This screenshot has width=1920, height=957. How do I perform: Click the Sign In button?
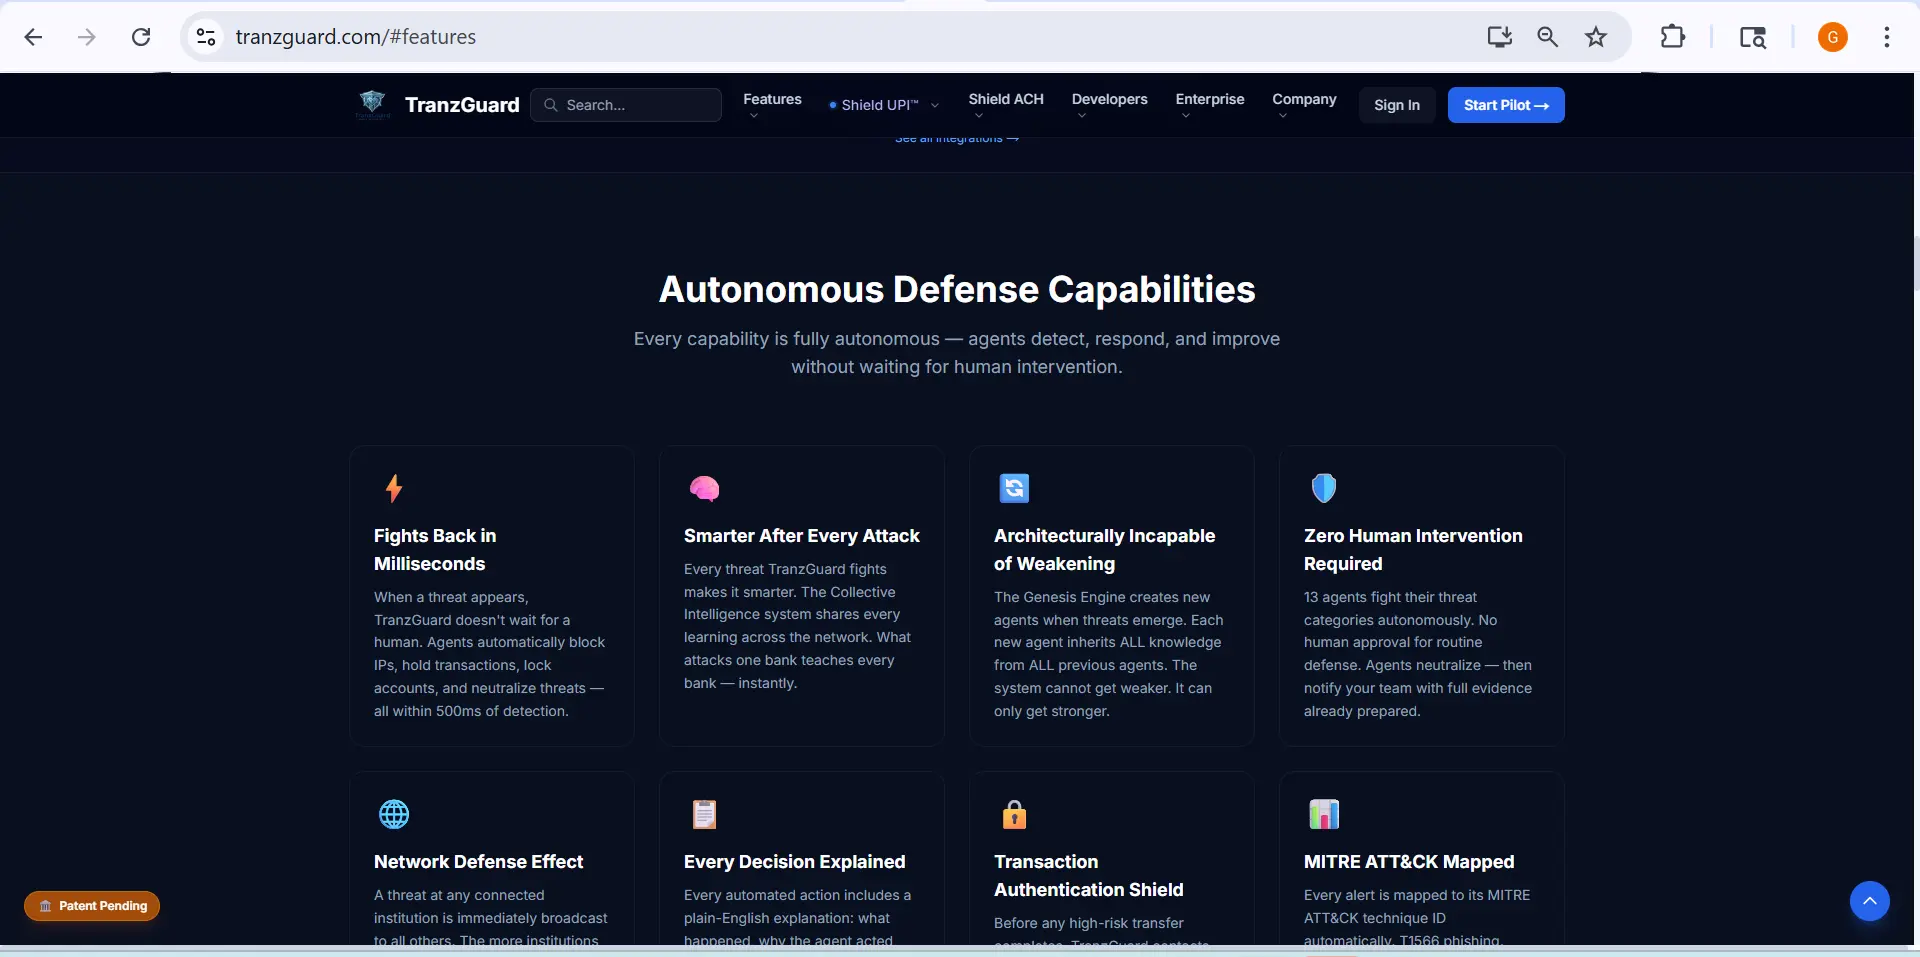coord(1397,105)
